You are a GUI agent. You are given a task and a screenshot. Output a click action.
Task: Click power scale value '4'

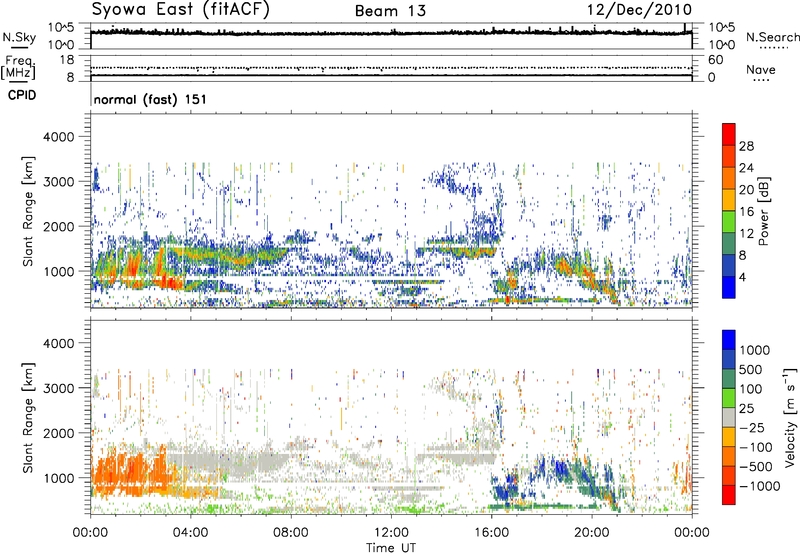[x=742, y=277]
